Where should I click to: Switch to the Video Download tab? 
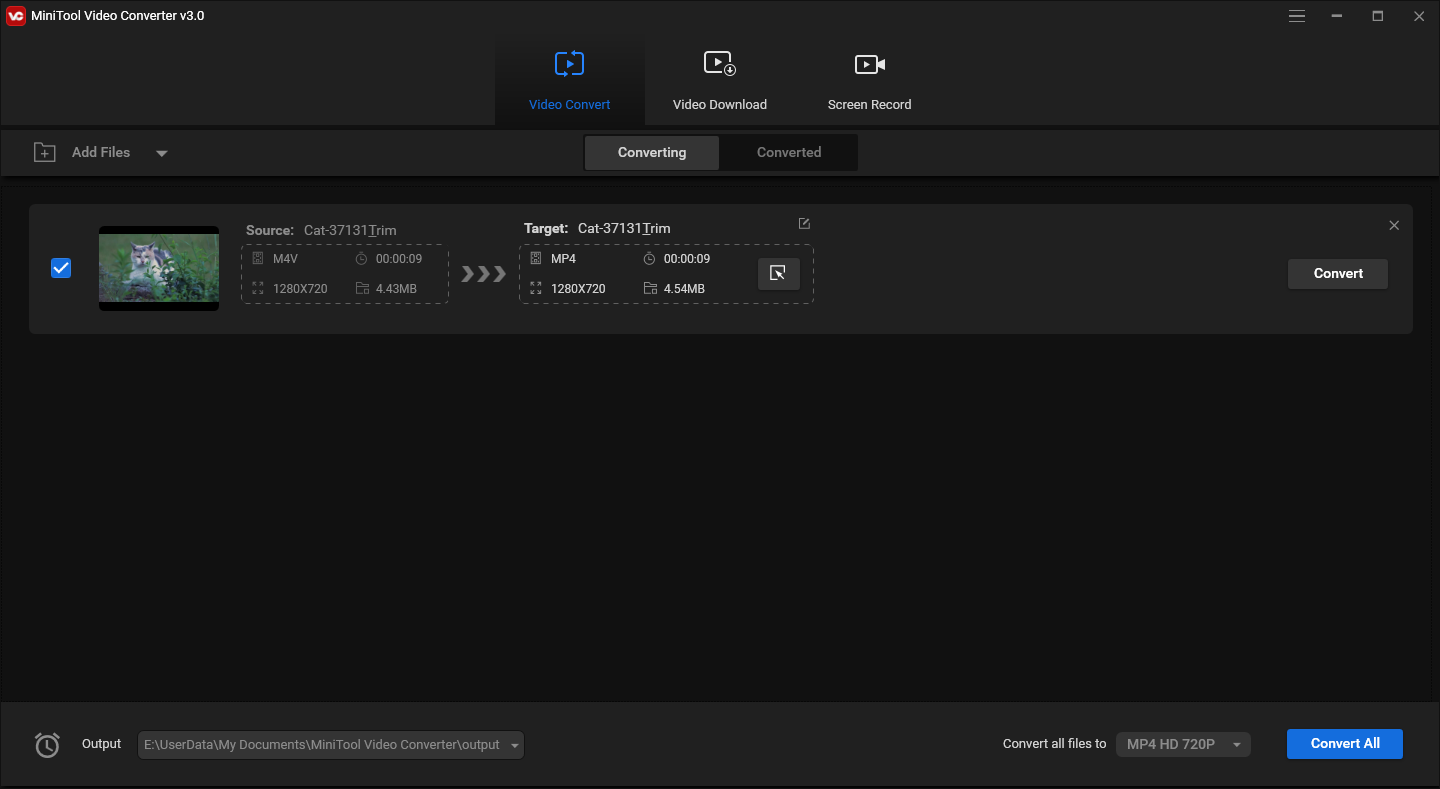coord(719,81)
